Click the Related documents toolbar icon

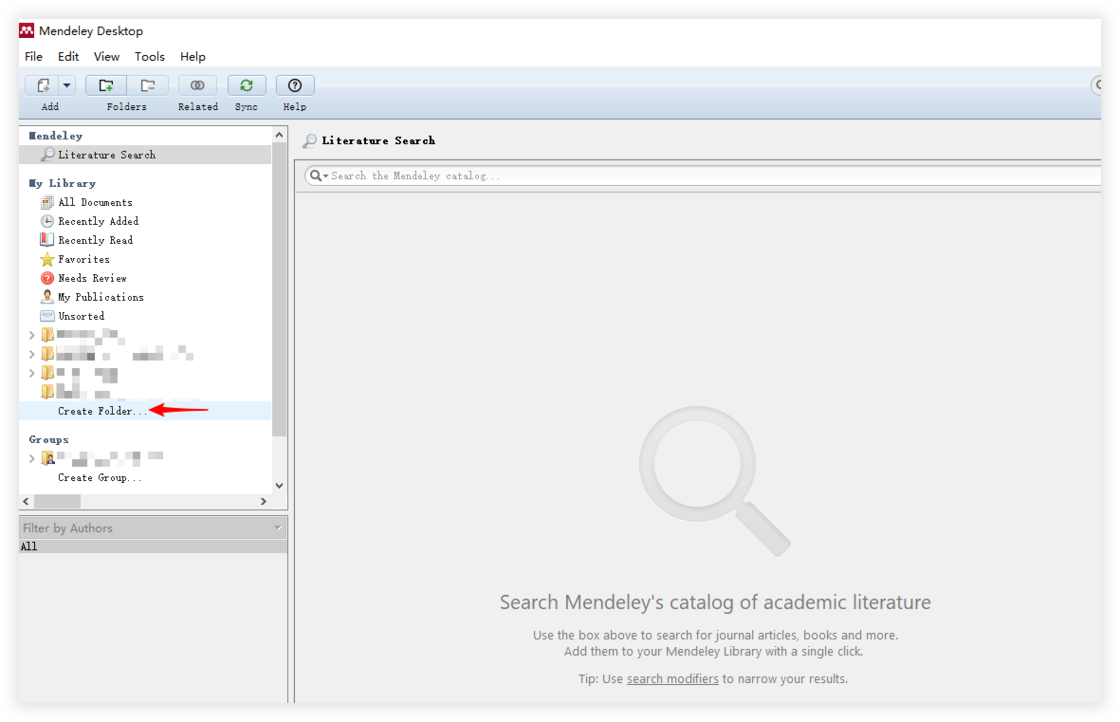198,86
